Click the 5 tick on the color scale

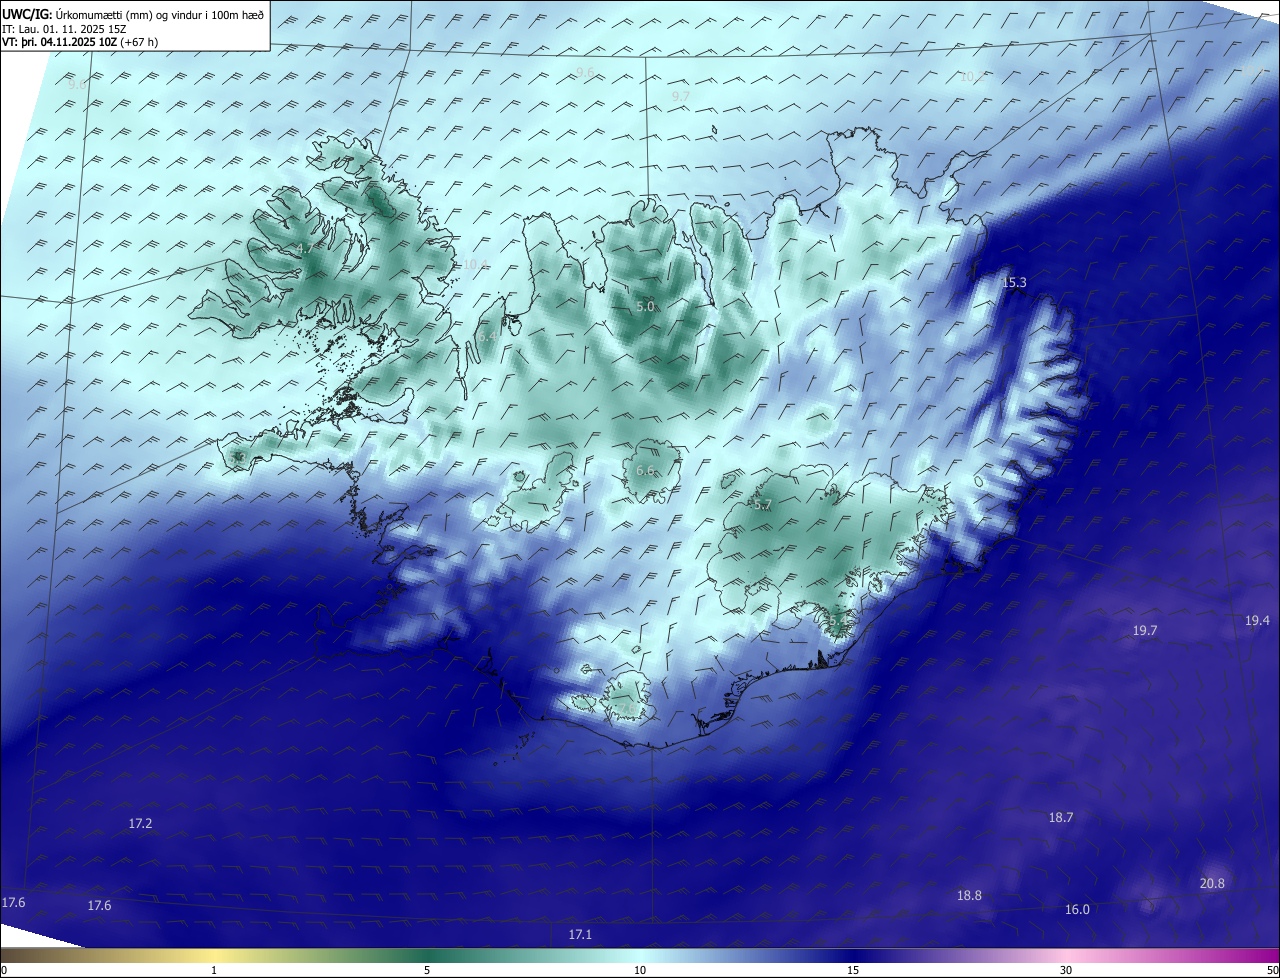tap(427, 971)
